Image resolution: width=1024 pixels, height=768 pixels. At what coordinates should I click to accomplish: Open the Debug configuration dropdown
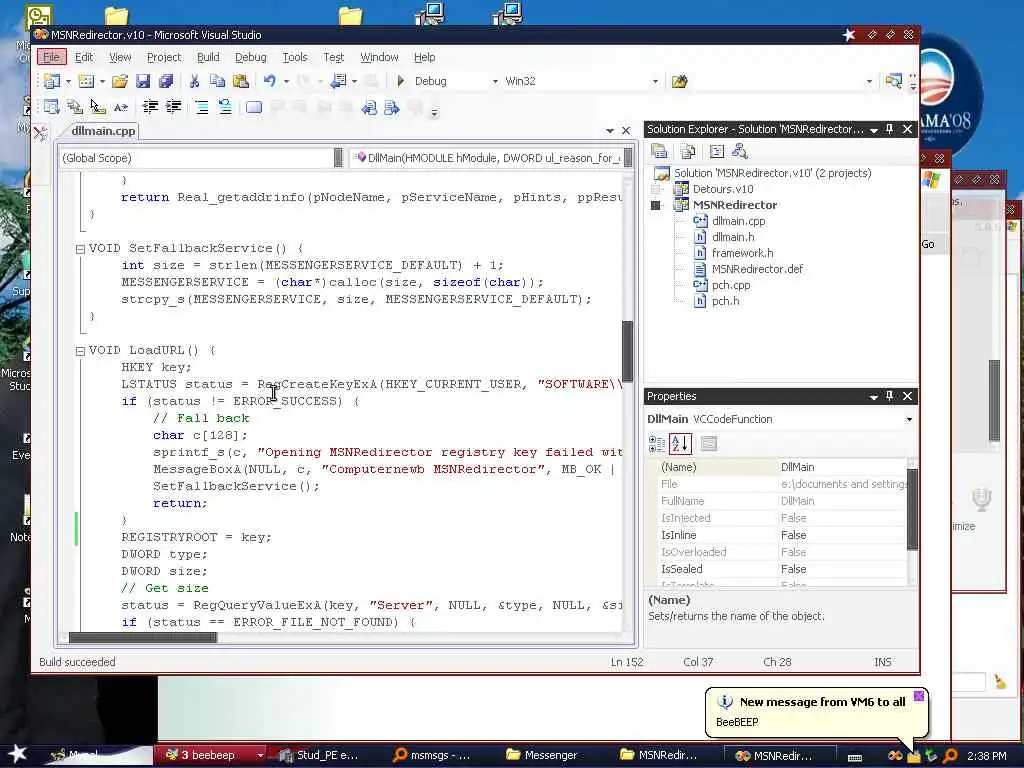point(495,82)
